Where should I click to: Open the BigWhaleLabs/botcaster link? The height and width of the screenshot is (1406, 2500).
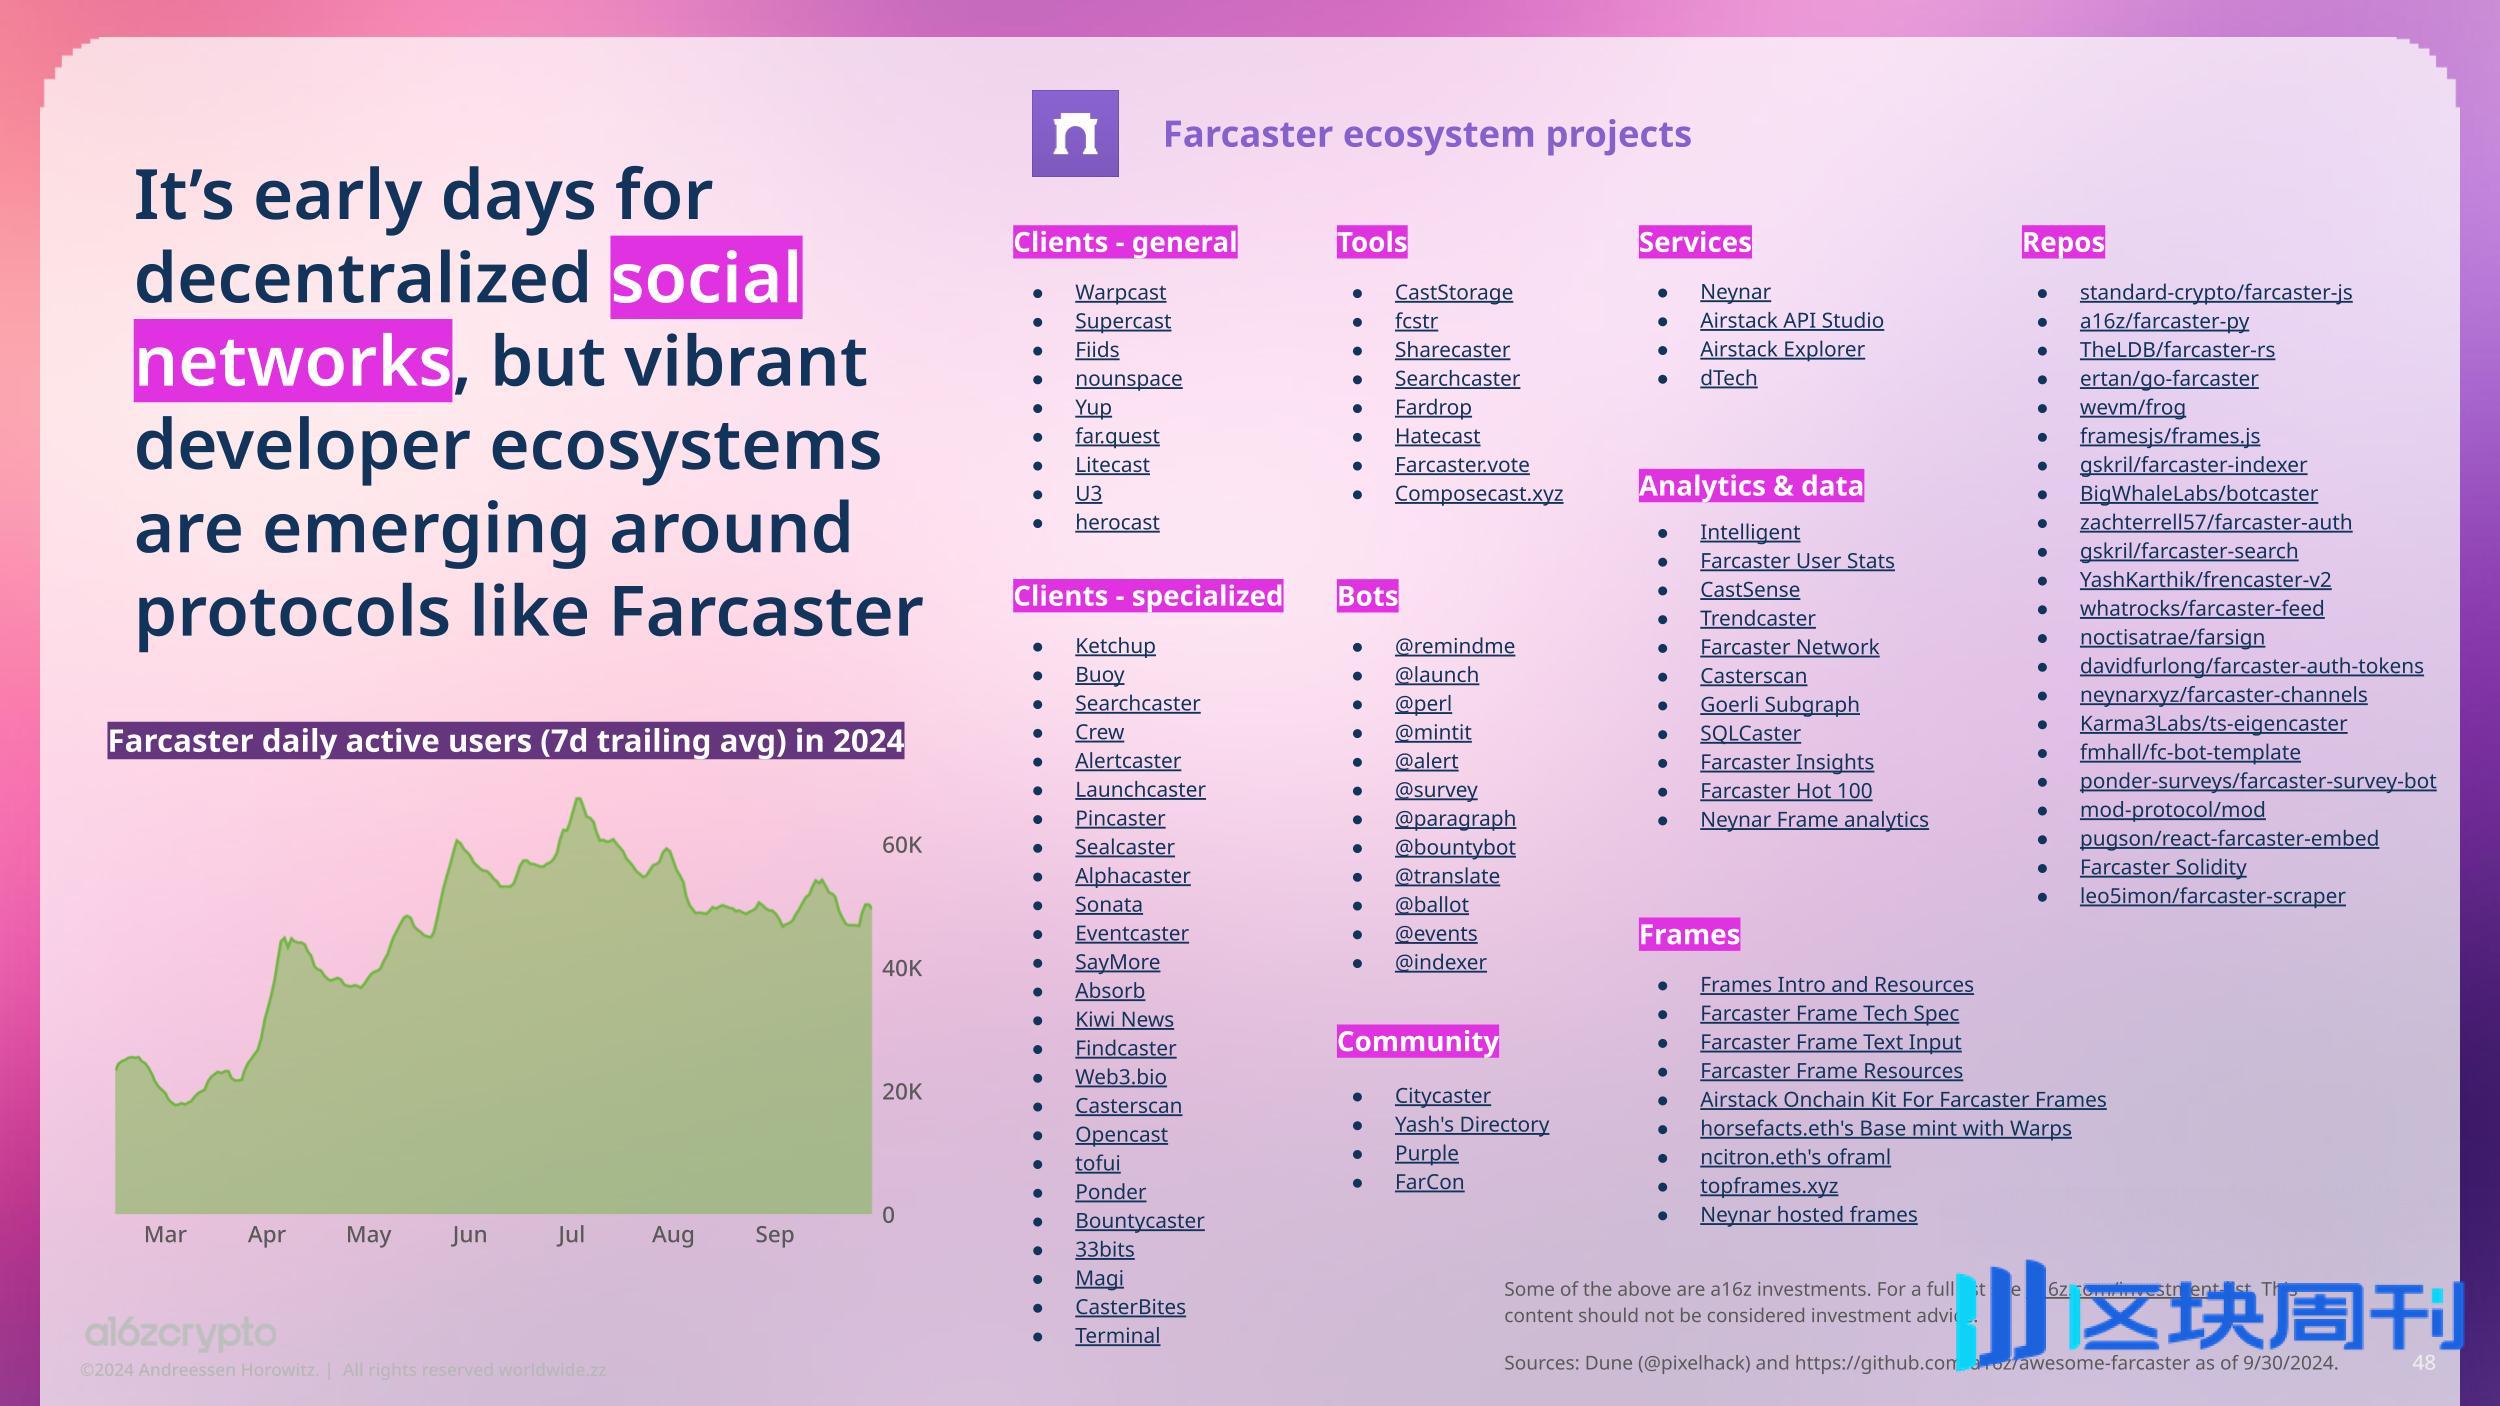point(2199,494)
